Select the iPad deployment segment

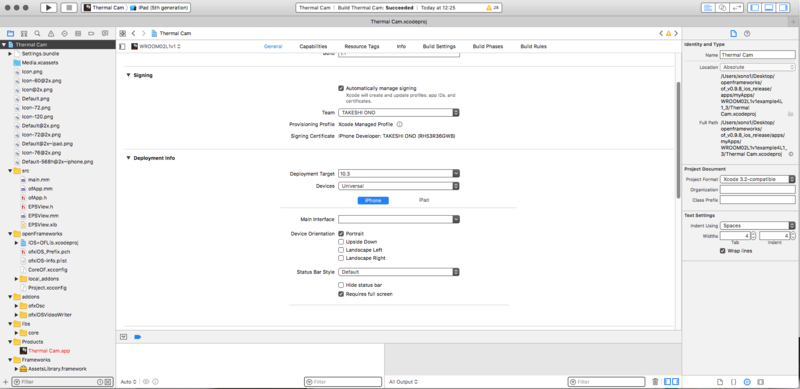pyautogui.click(x=423, y=200)
